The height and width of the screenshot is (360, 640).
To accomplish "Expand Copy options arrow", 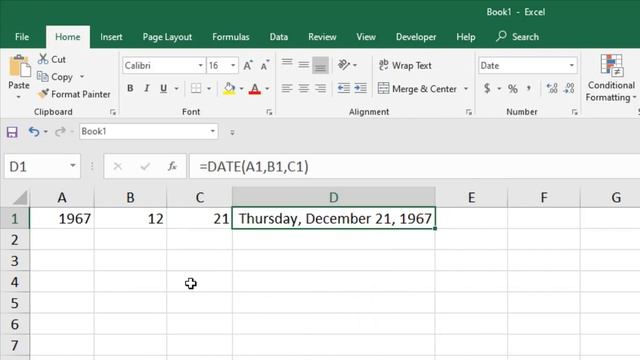I will click(82, 77).
